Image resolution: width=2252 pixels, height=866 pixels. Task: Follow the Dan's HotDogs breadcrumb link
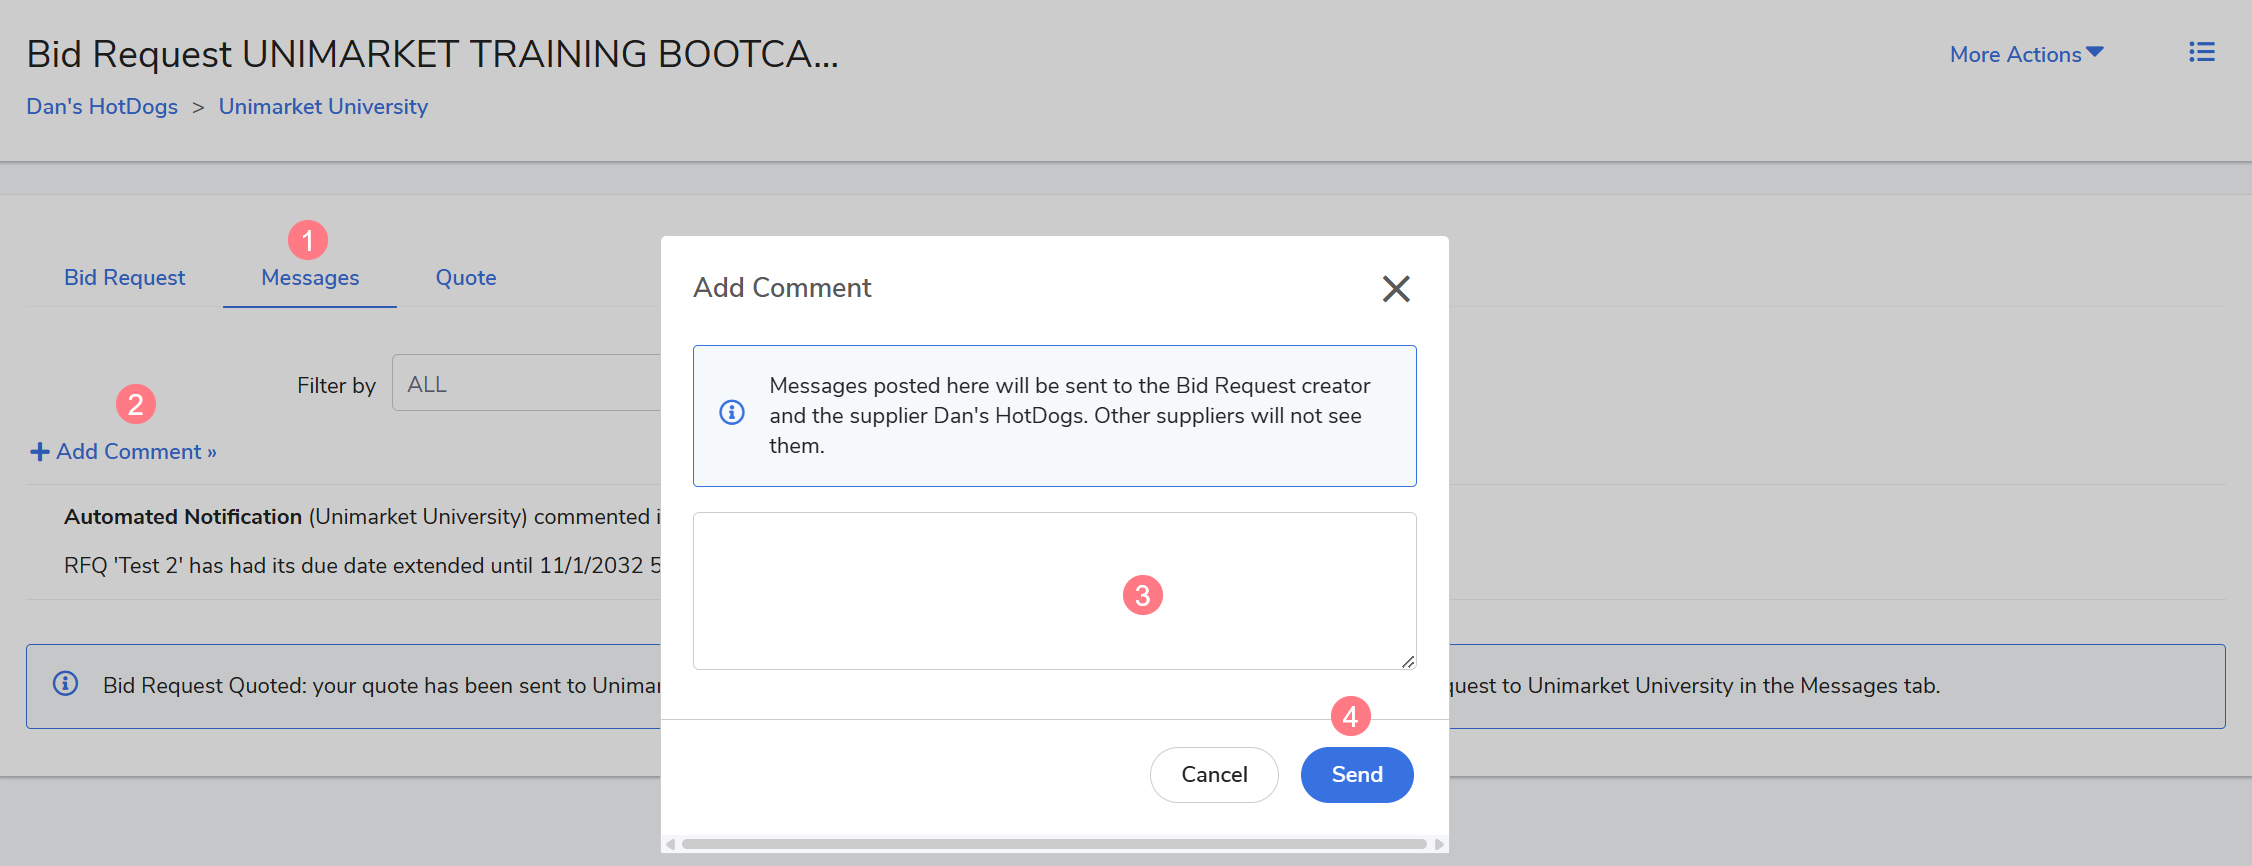tap(102, 107)
